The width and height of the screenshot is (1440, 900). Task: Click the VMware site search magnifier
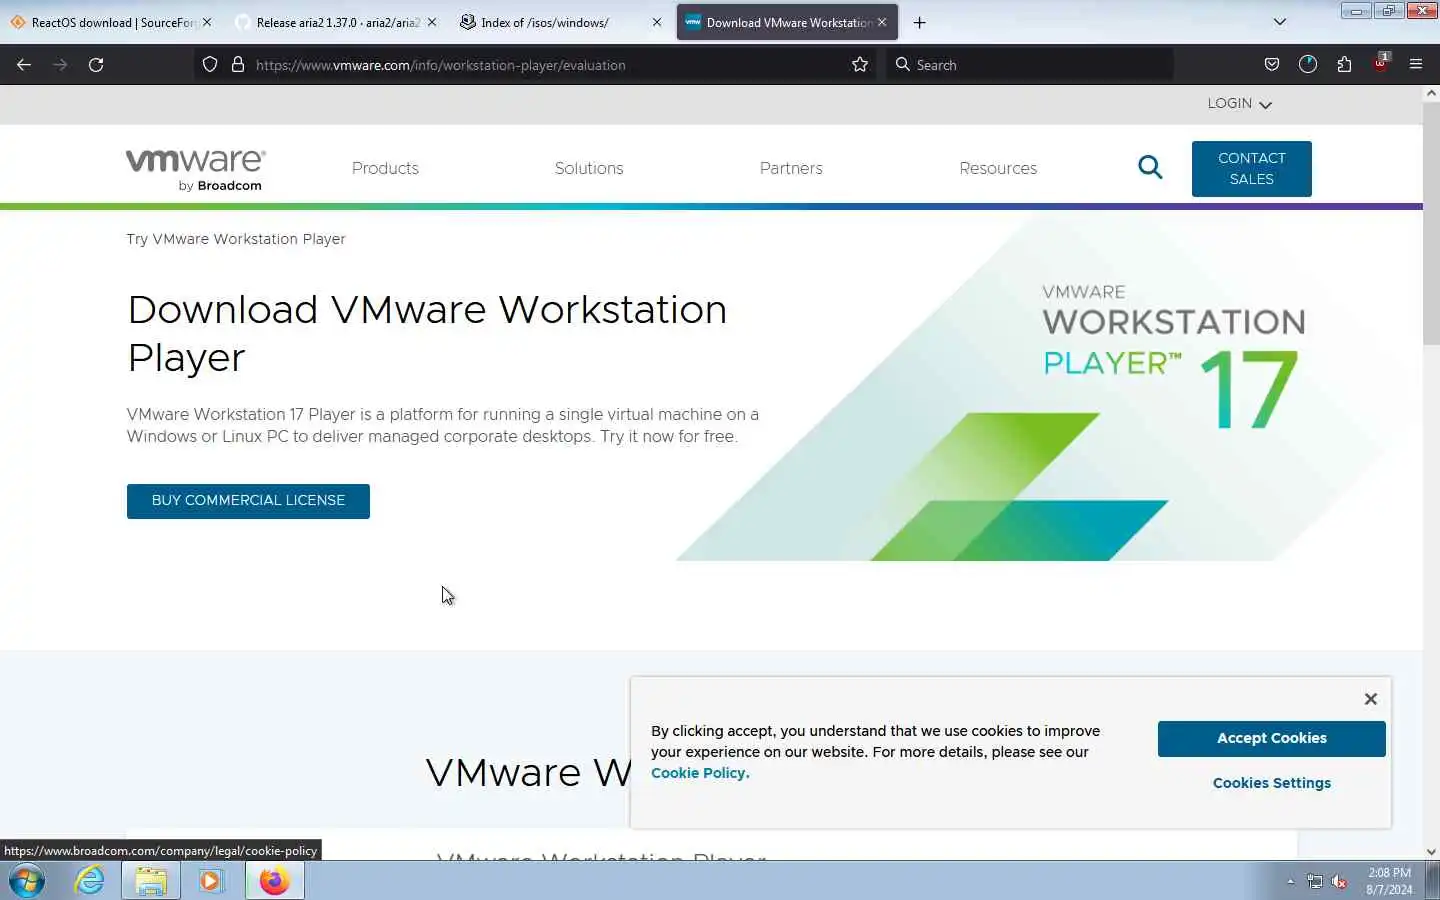[x=1150, y=168]
